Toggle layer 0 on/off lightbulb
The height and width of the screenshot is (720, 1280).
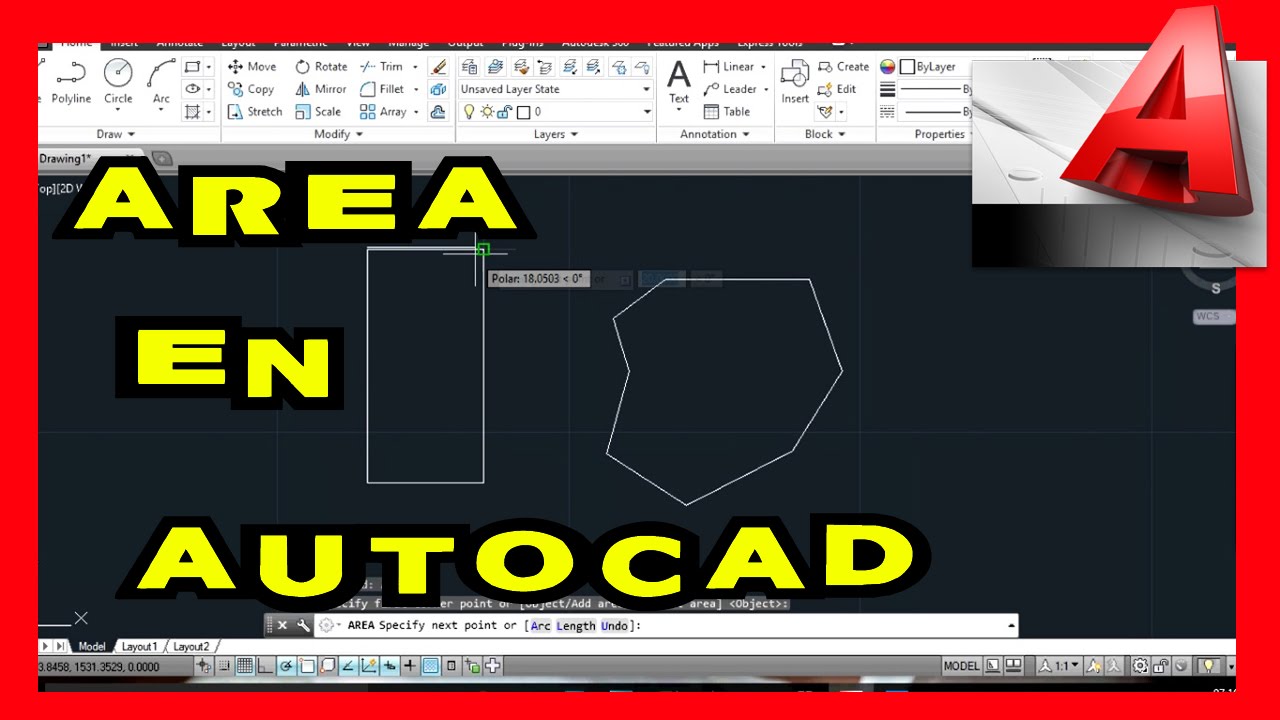coord(468,112)
